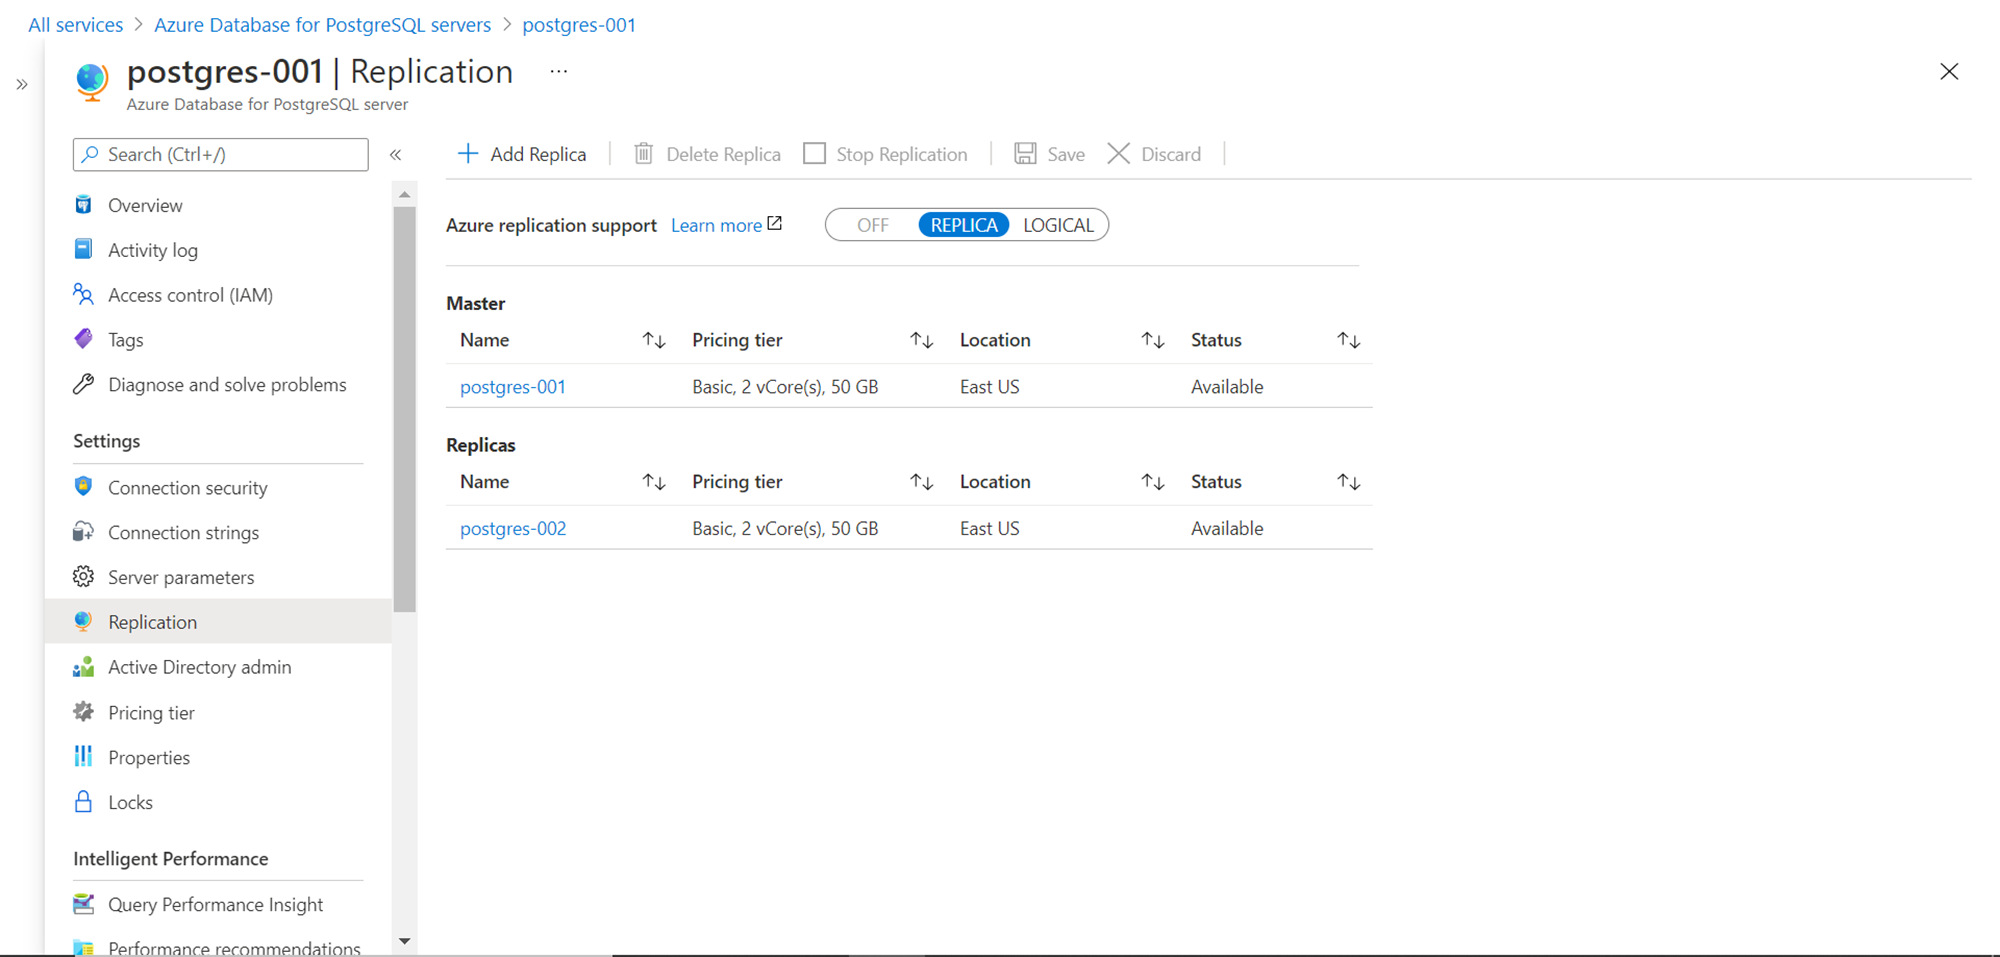
Task: Click the Connection security shield icon
Action: click(x=84, y=487)
